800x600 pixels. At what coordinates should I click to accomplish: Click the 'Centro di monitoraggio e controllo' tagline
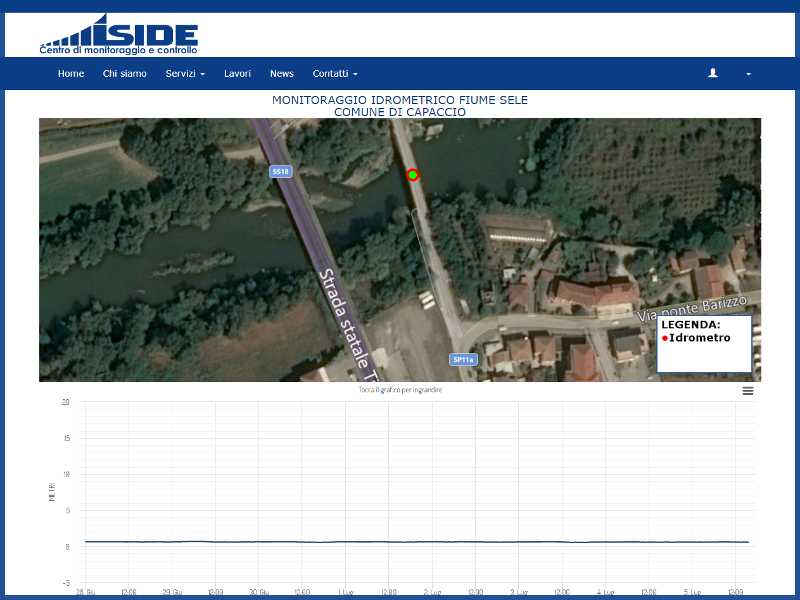coord(118,50)
